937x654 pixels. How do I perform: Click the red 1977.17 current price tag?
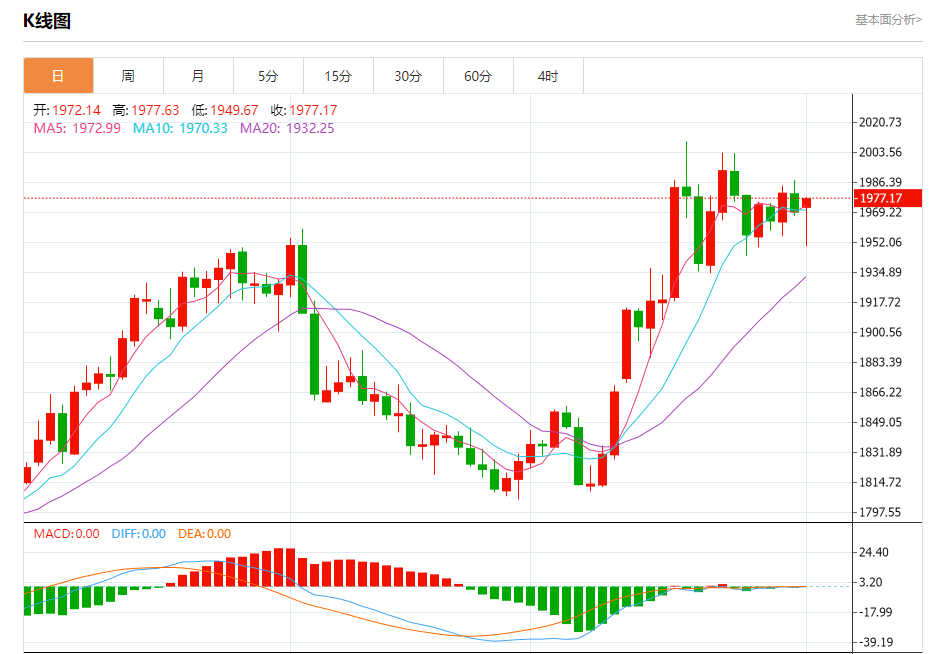coord(888,198)
